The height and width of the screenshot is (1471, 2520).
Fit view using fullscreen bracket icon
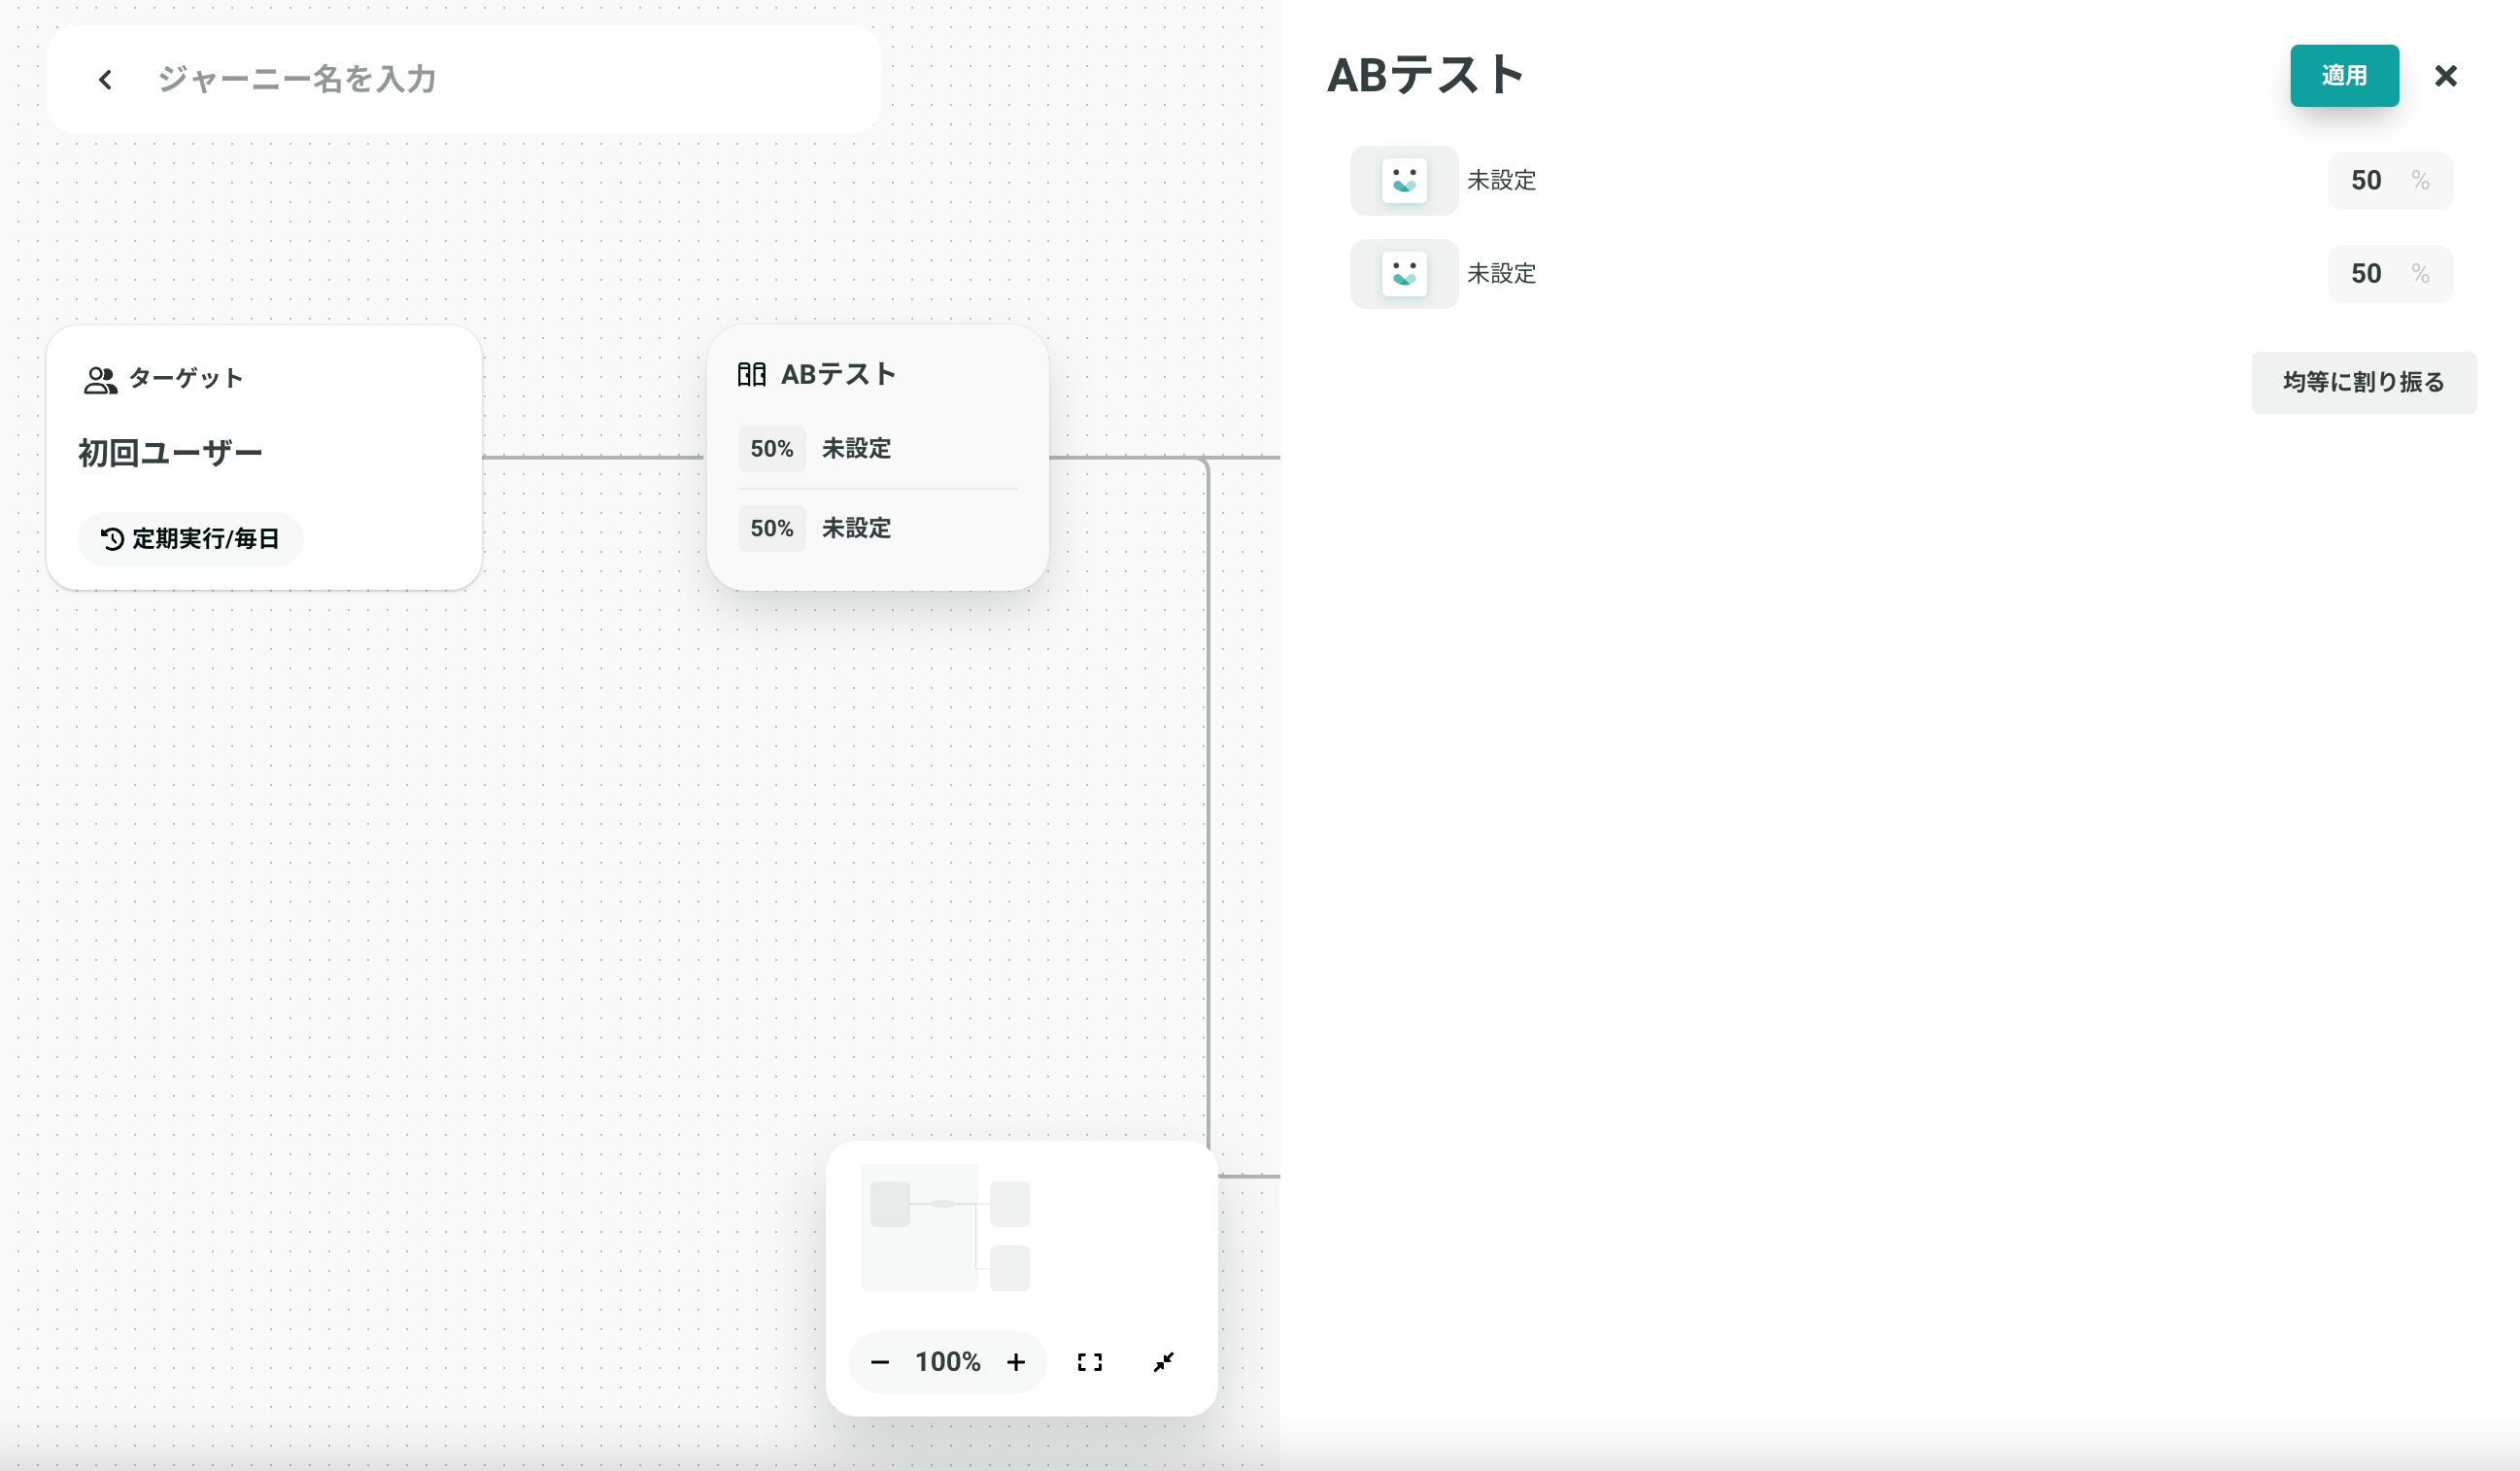pyautogui.click(x=1090, y=1362)
